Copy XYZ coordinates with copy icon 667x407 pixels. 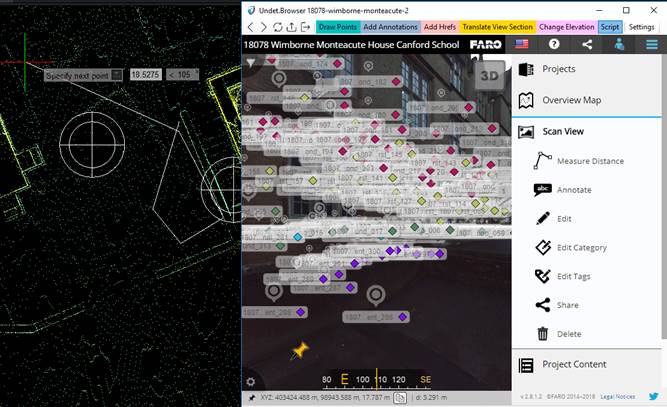[x=400, y=398]
